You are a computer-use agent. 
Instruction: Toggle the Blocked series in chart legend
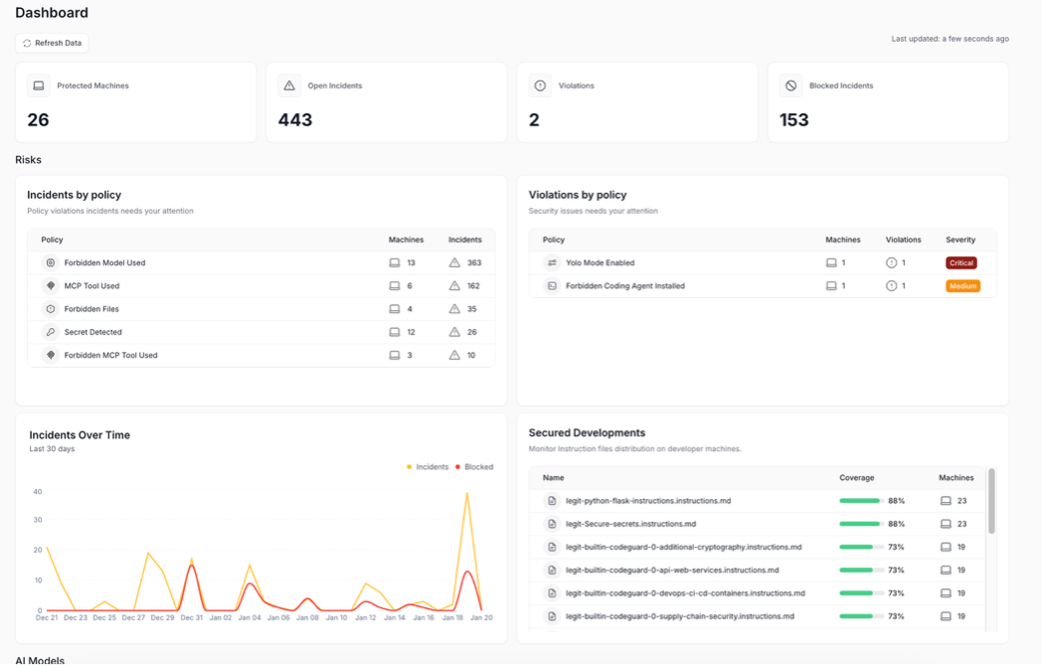[474, 467]
